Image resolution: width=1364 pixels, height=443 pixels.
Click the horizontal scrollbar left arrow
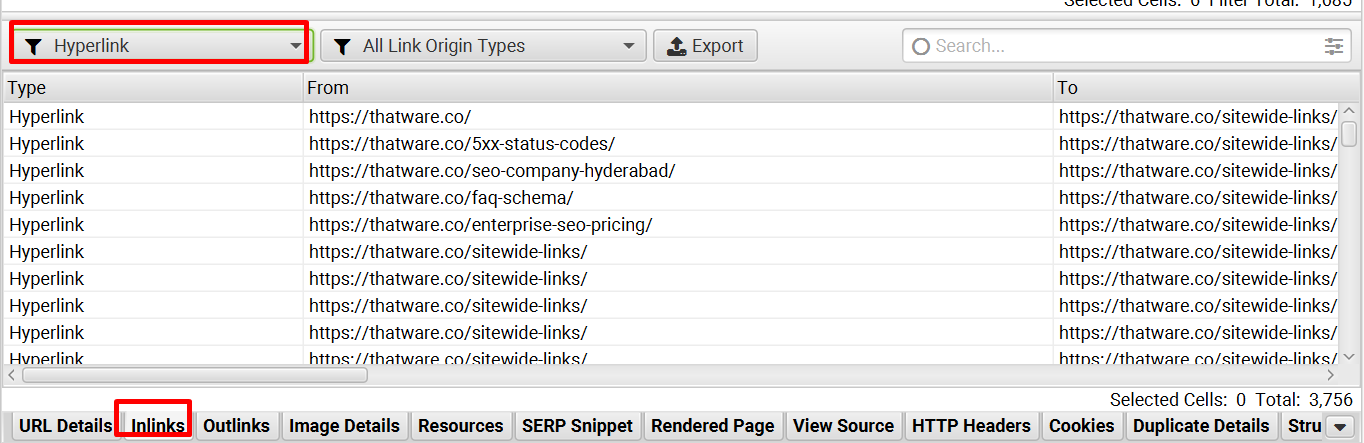pos(11,375)
